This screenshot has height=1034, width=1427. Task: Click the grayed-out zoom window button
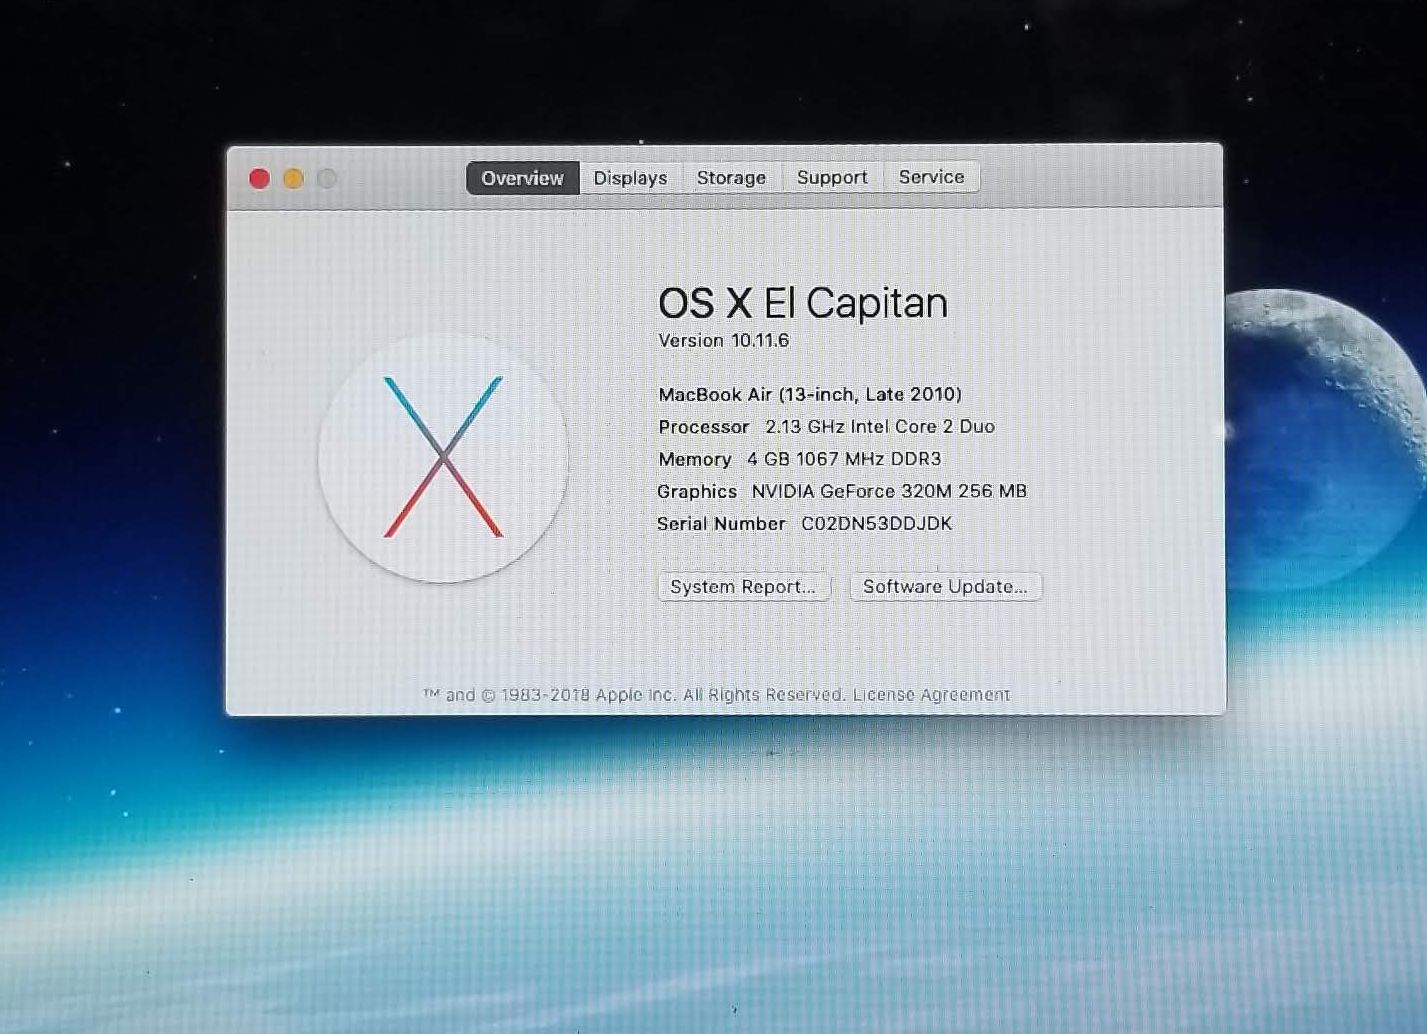tap(327, 178)
